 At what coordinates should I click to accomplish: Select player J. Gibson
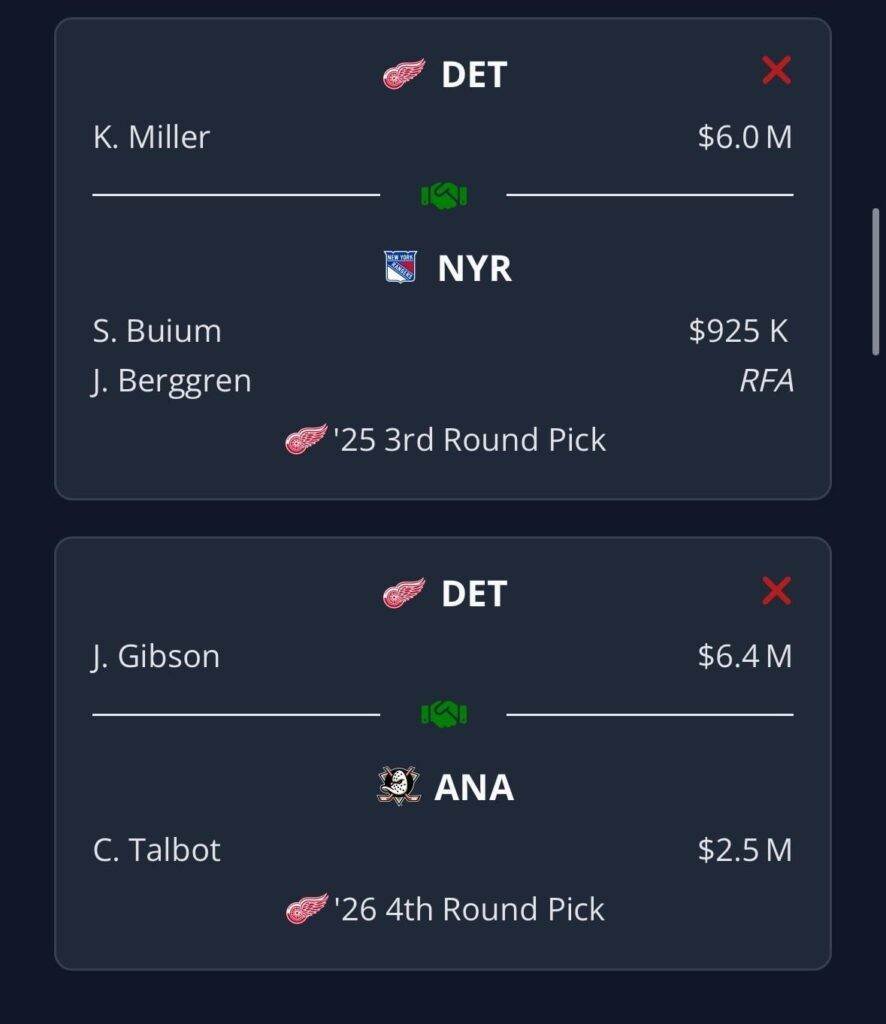[155, 656]
